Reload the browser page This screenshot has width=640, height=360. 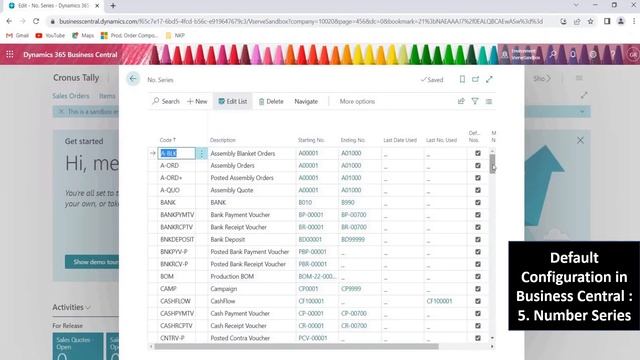[36, 21]
